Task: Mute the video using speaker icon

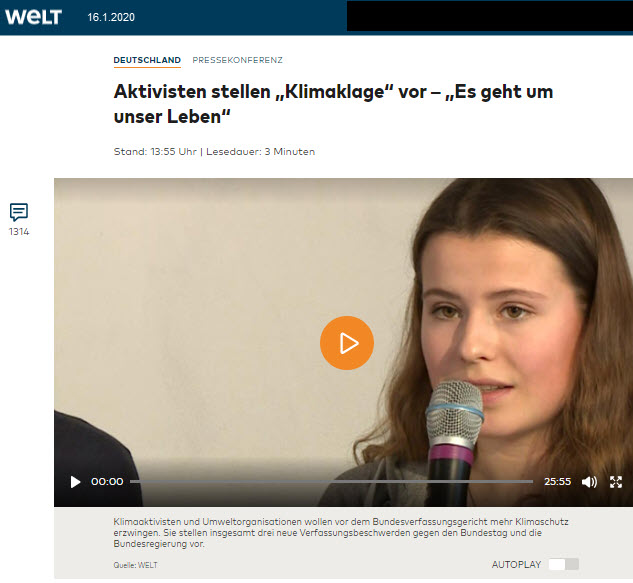Action: [589, 482]
